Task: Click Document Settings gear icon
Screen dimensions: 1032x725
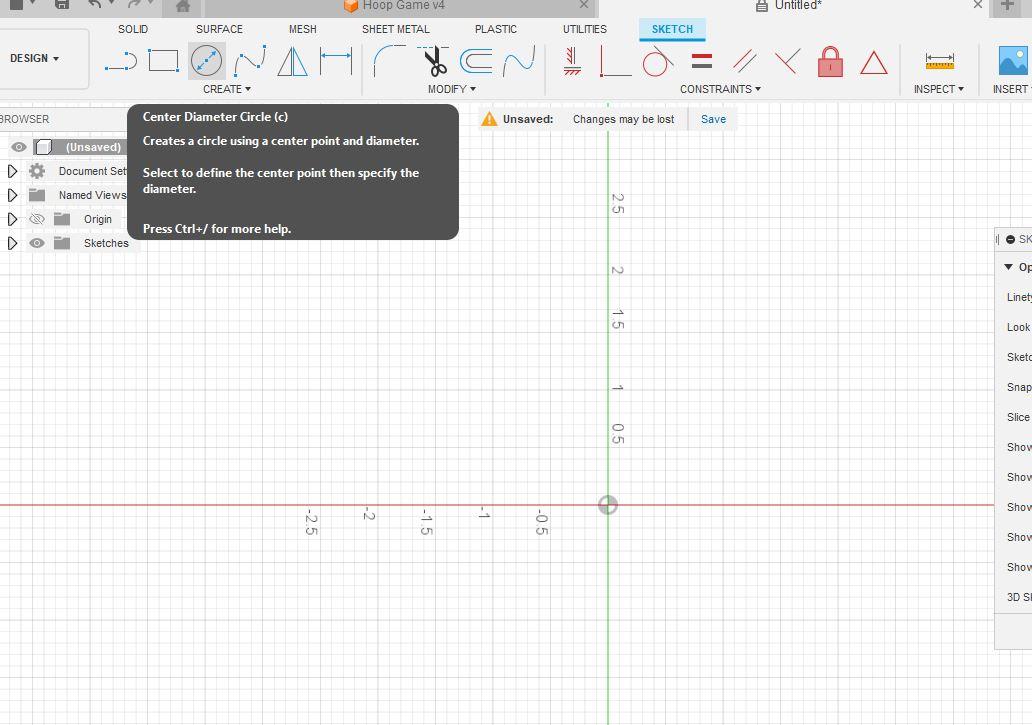Action: (37, 171)
